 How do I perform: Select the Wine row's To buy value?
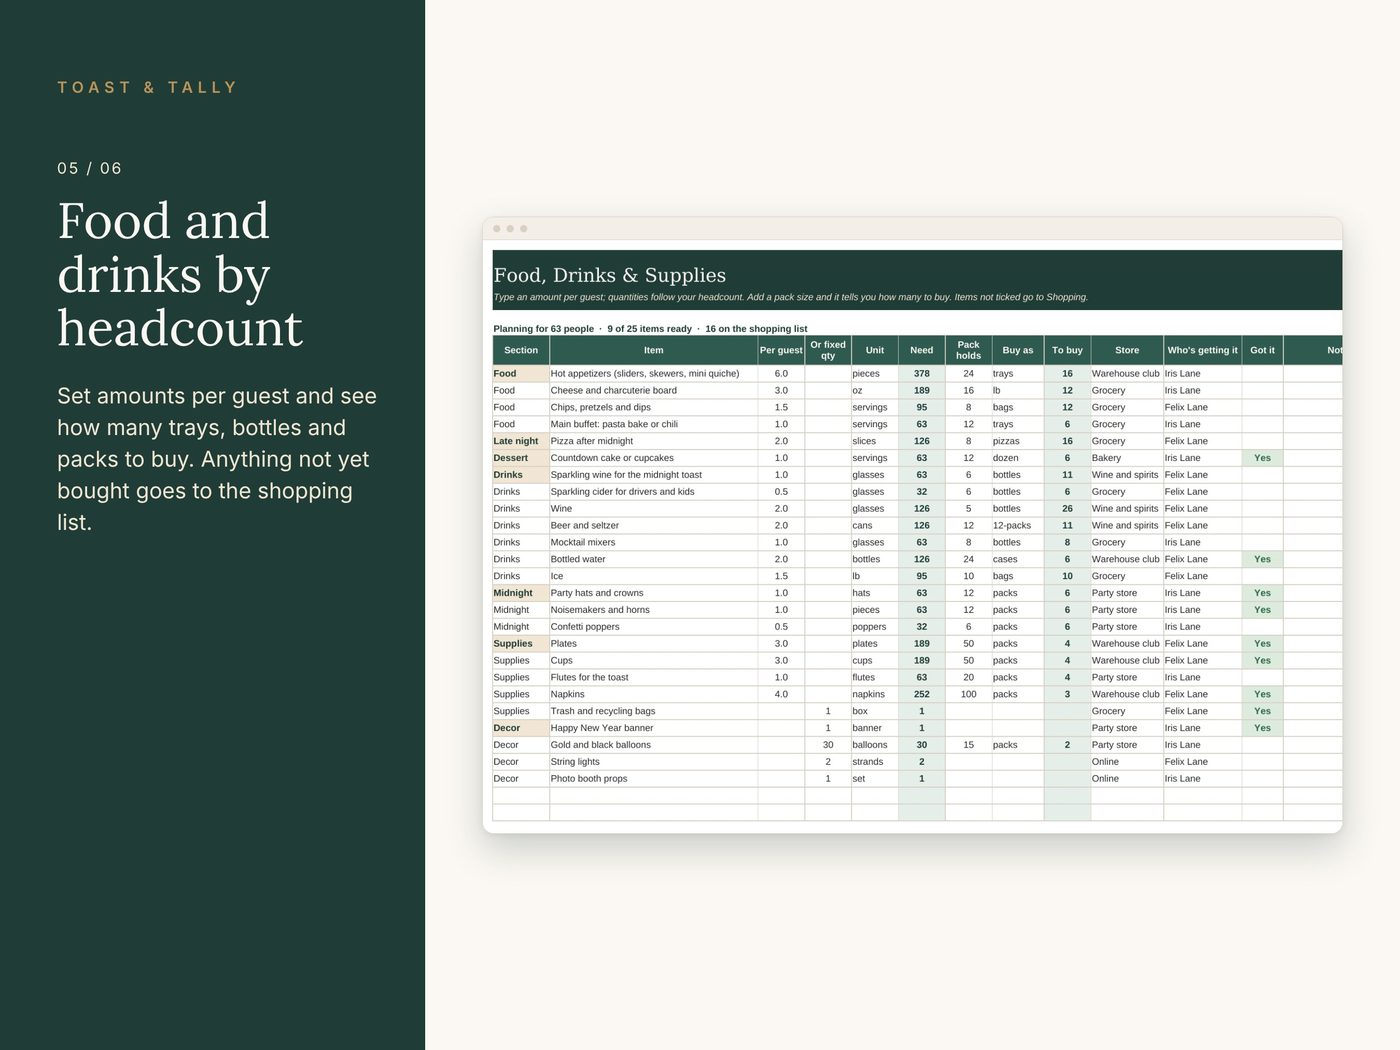(1067, 509)
